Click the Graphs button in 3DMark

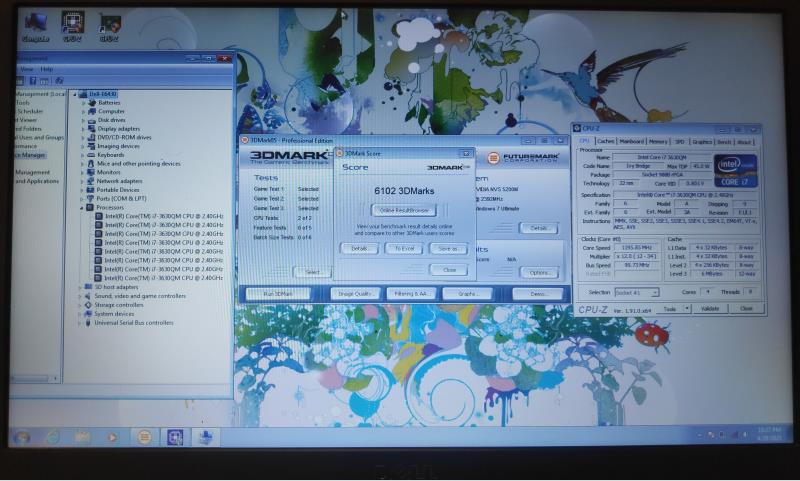(467, 294)
